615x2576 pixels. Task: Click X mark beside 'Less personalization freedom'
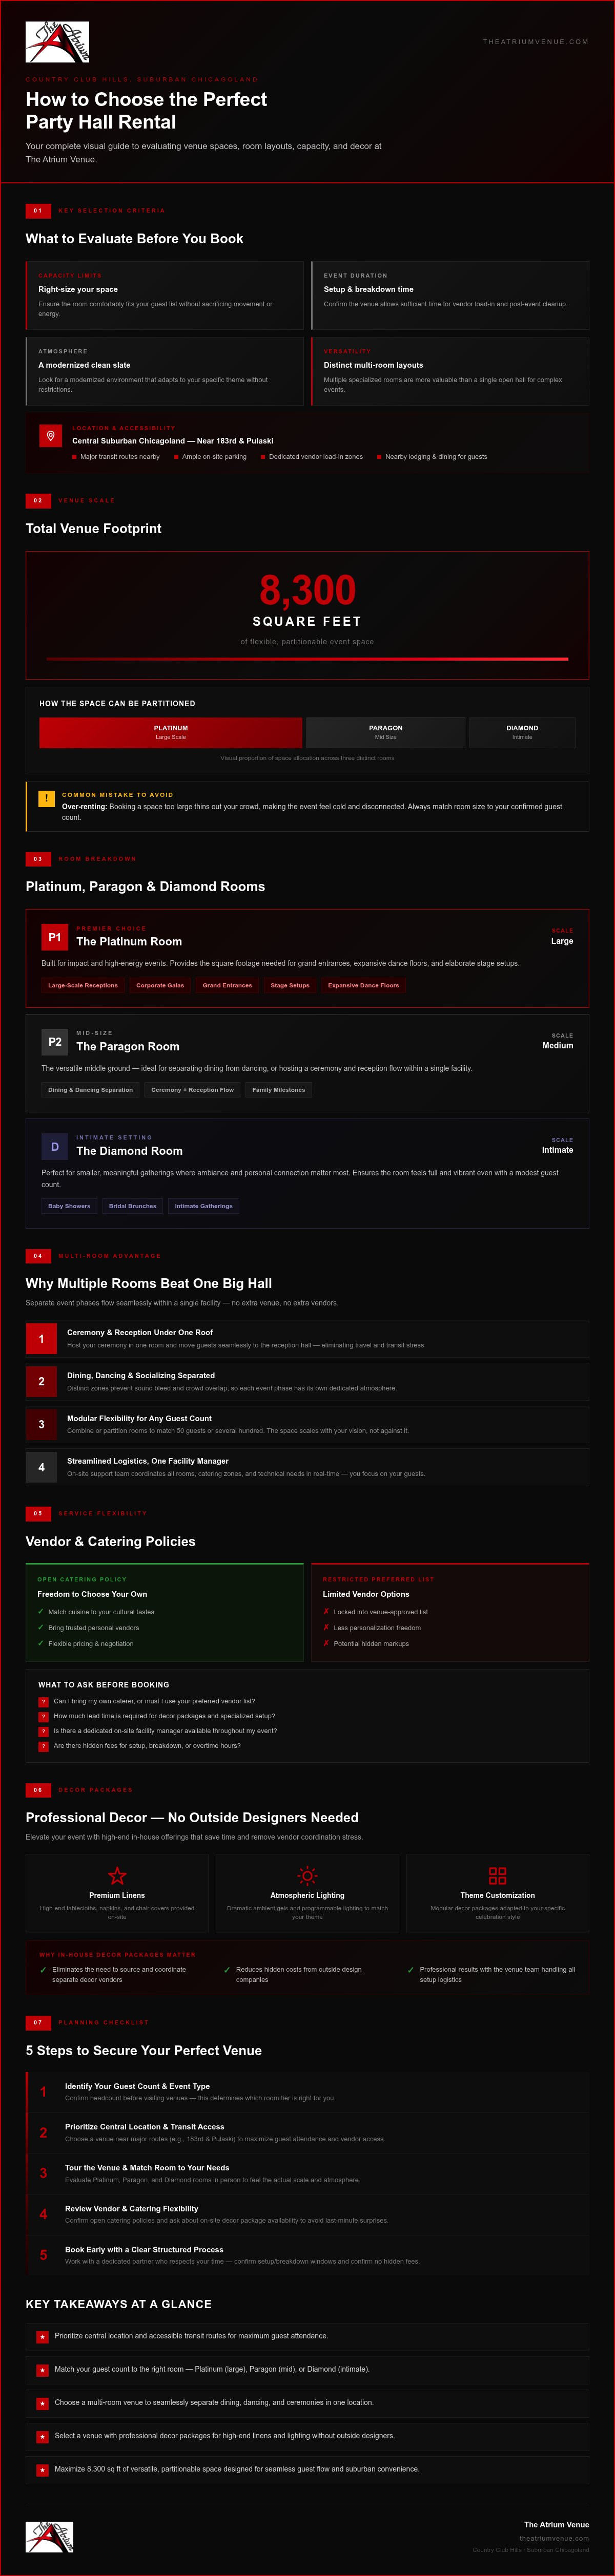(326, 1628)
